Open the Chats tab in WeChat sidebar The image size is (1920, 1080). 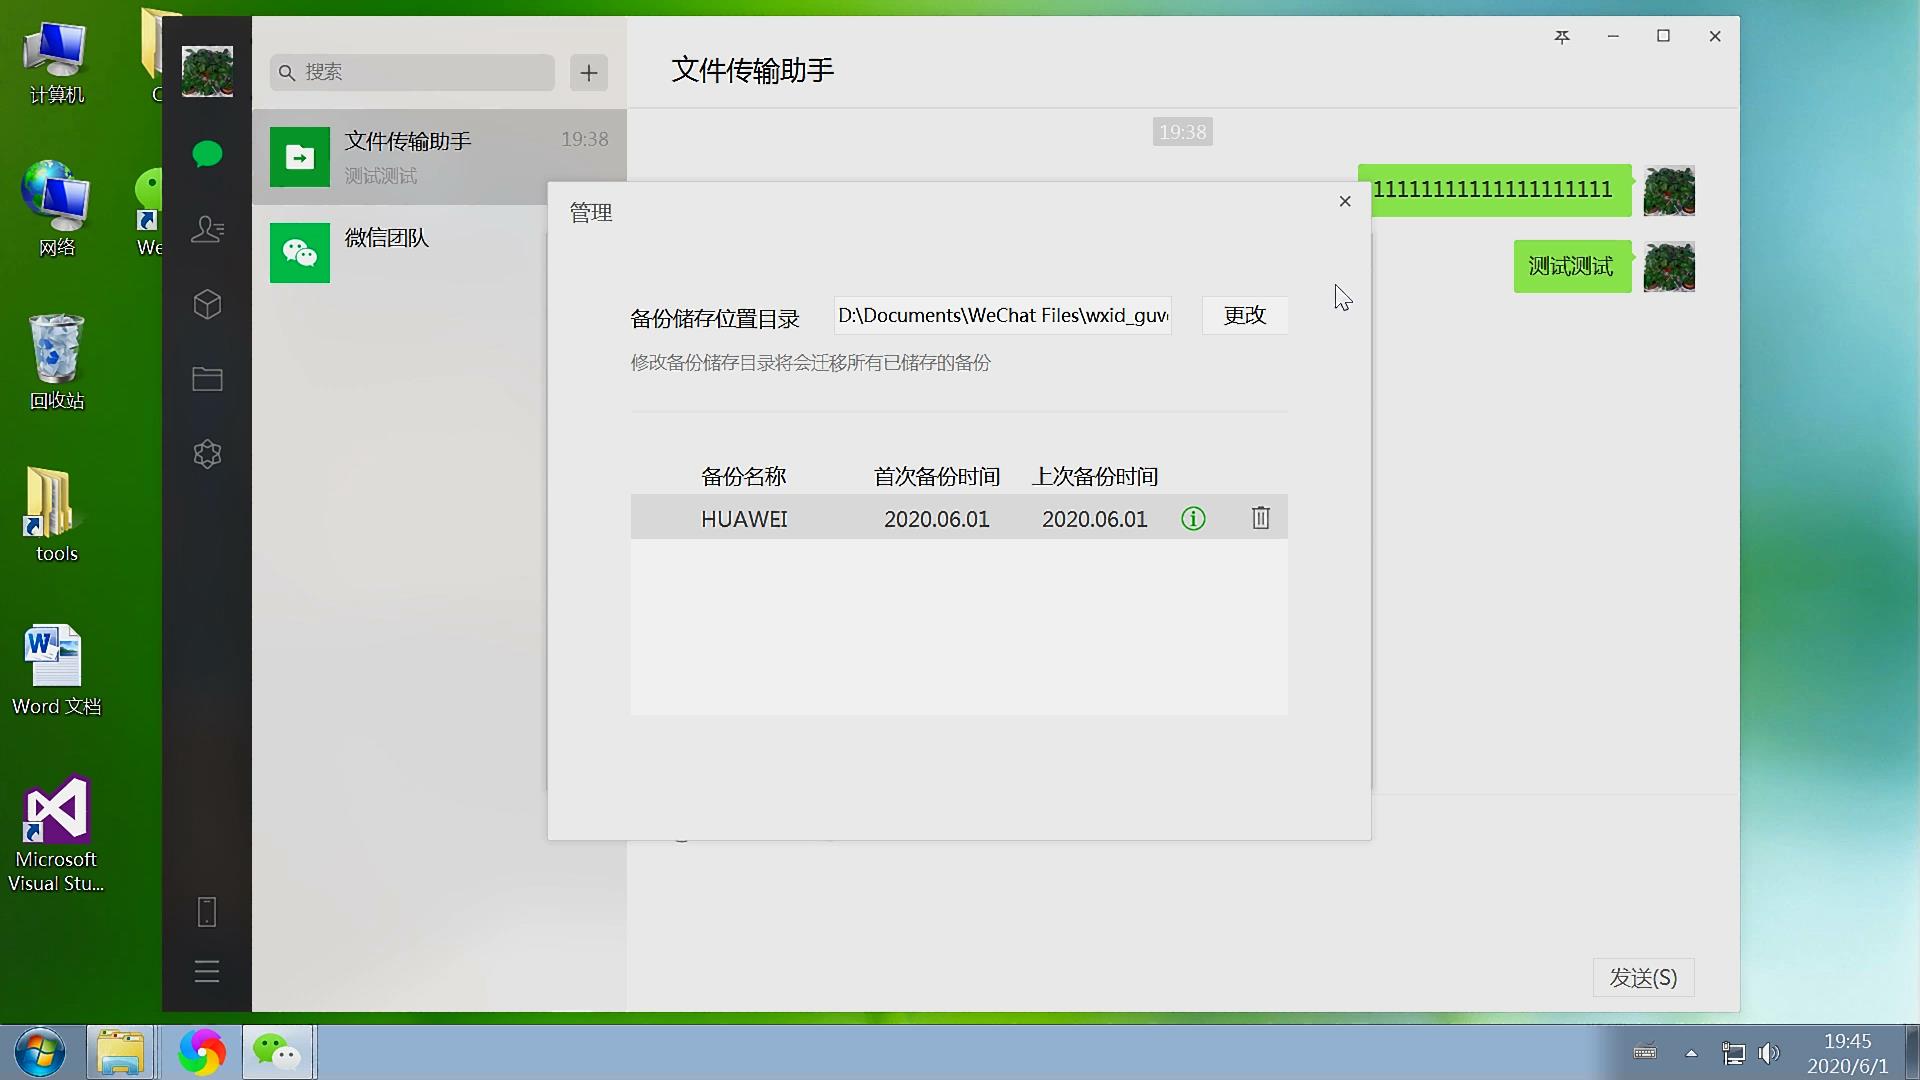[x=207, y=154]
